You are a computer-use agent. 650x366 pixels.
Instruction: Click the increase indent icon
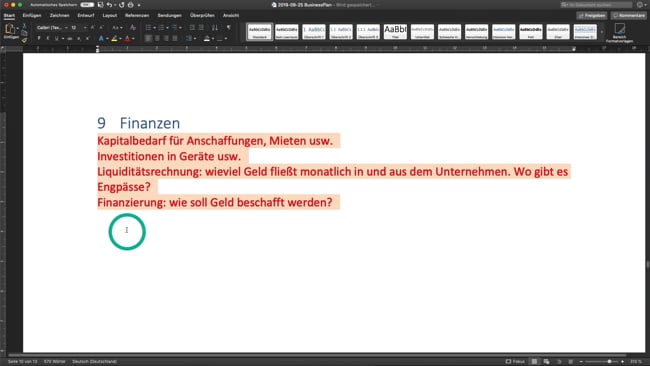point(201,27)
